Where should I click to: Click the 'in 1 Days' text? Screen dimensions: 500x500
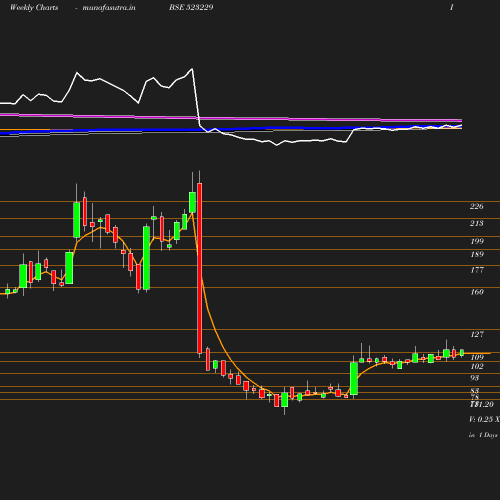coord(483,435)
